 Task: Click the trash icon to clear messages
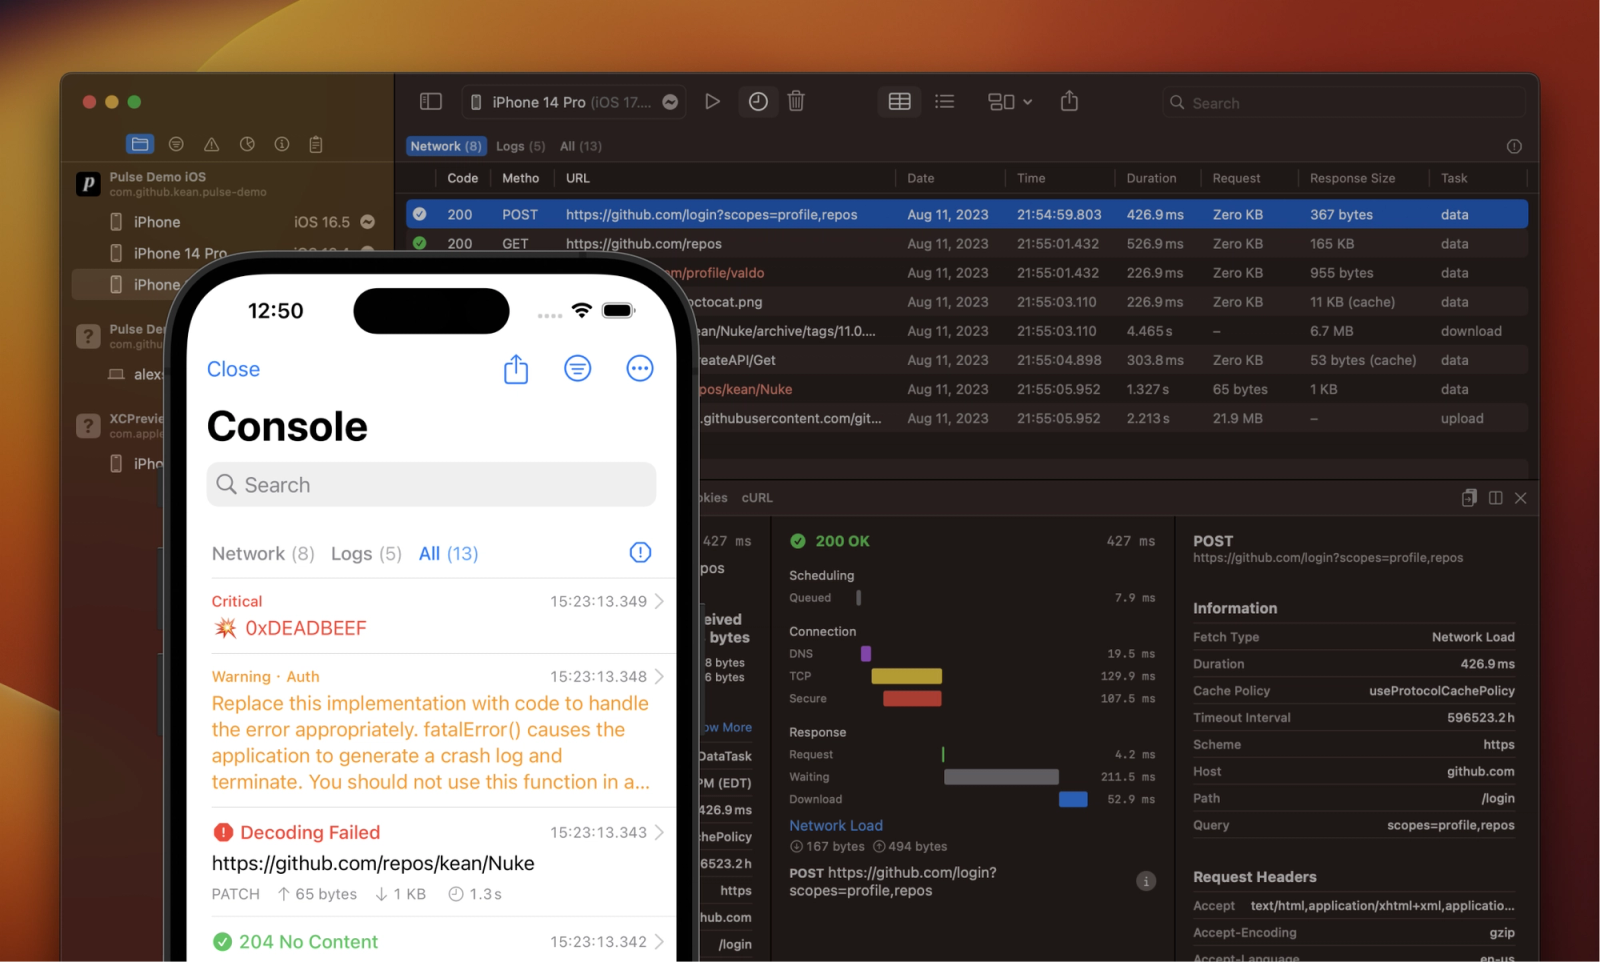796,101
